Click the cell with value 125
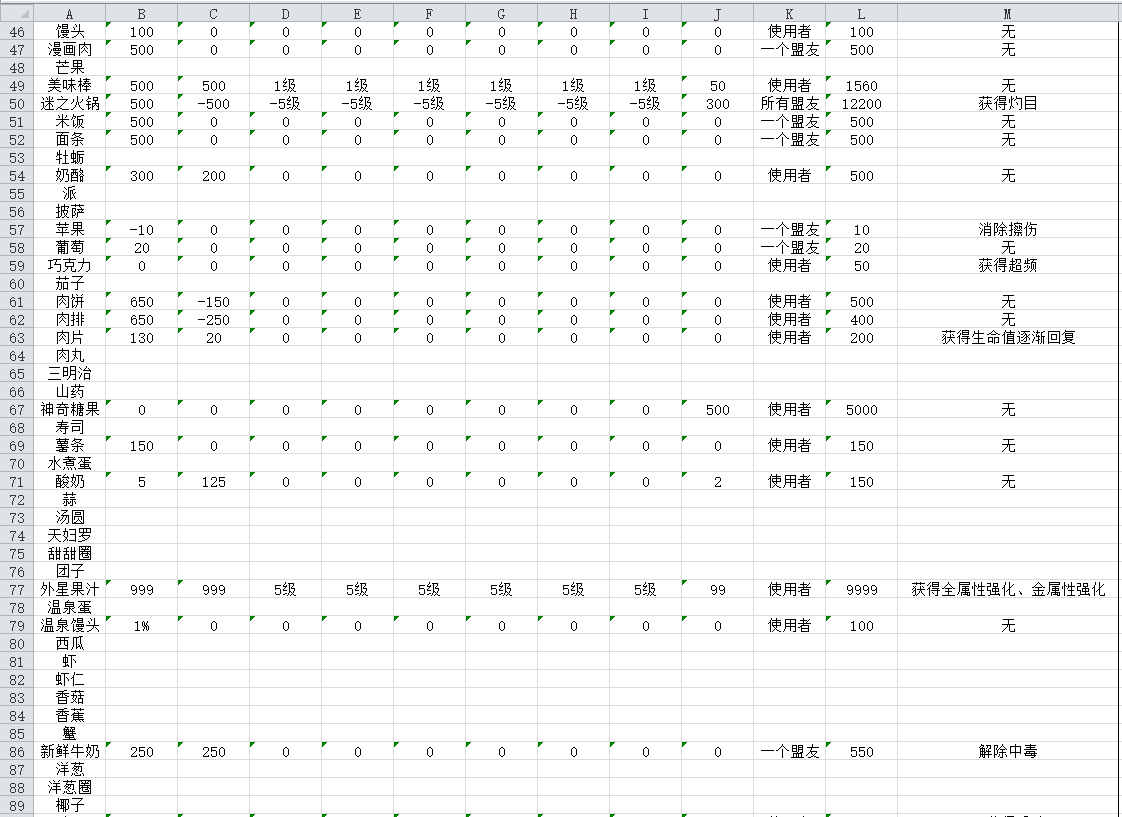The image size is (1122, 817). pos(213,481)
